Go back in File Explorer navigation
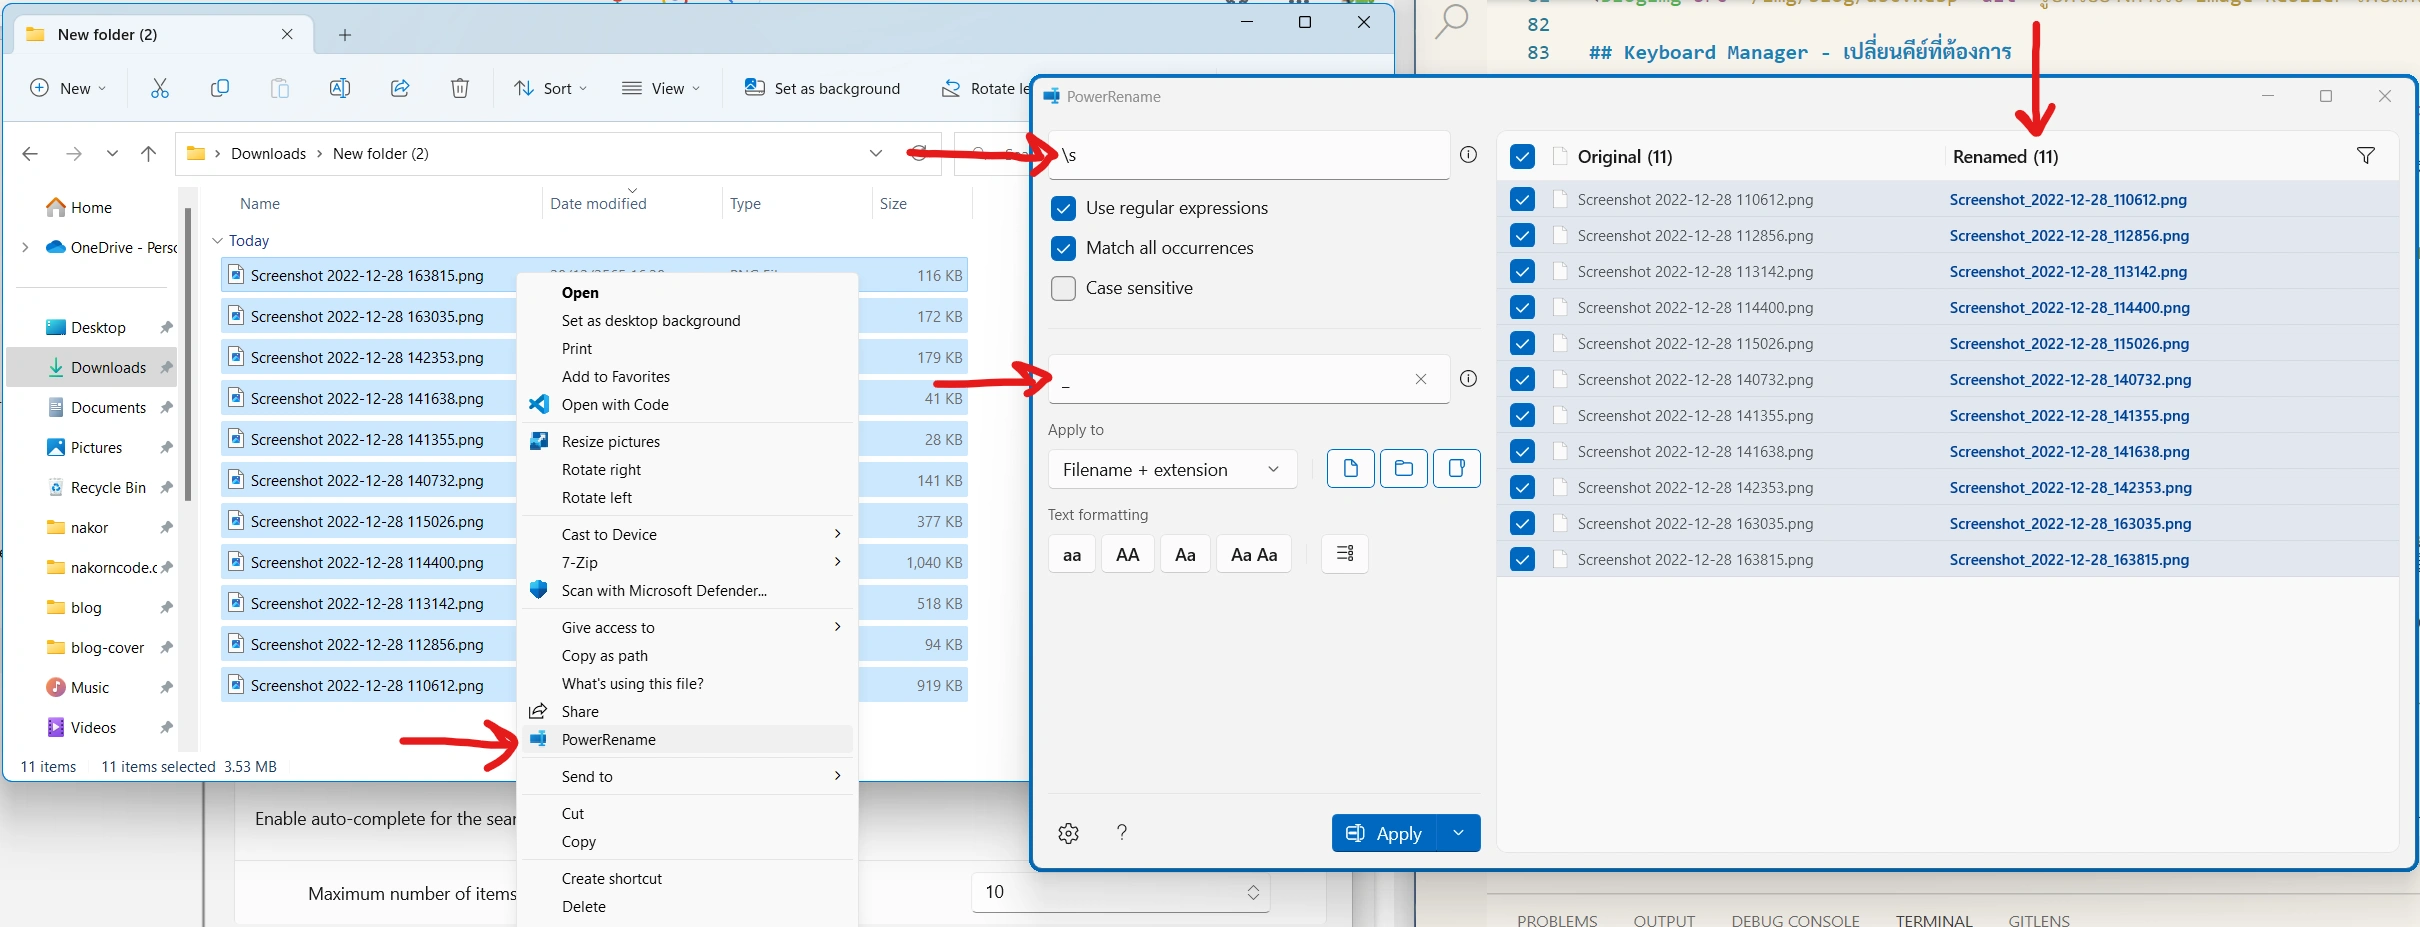This screenshot has height=927, width=2420. point(30,153)
